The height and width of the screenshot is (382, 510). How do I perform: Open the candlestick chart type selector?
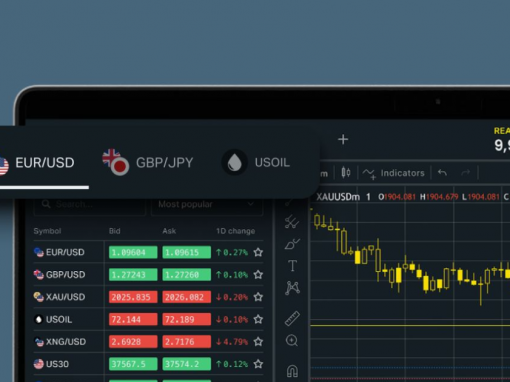click(346, 173)
